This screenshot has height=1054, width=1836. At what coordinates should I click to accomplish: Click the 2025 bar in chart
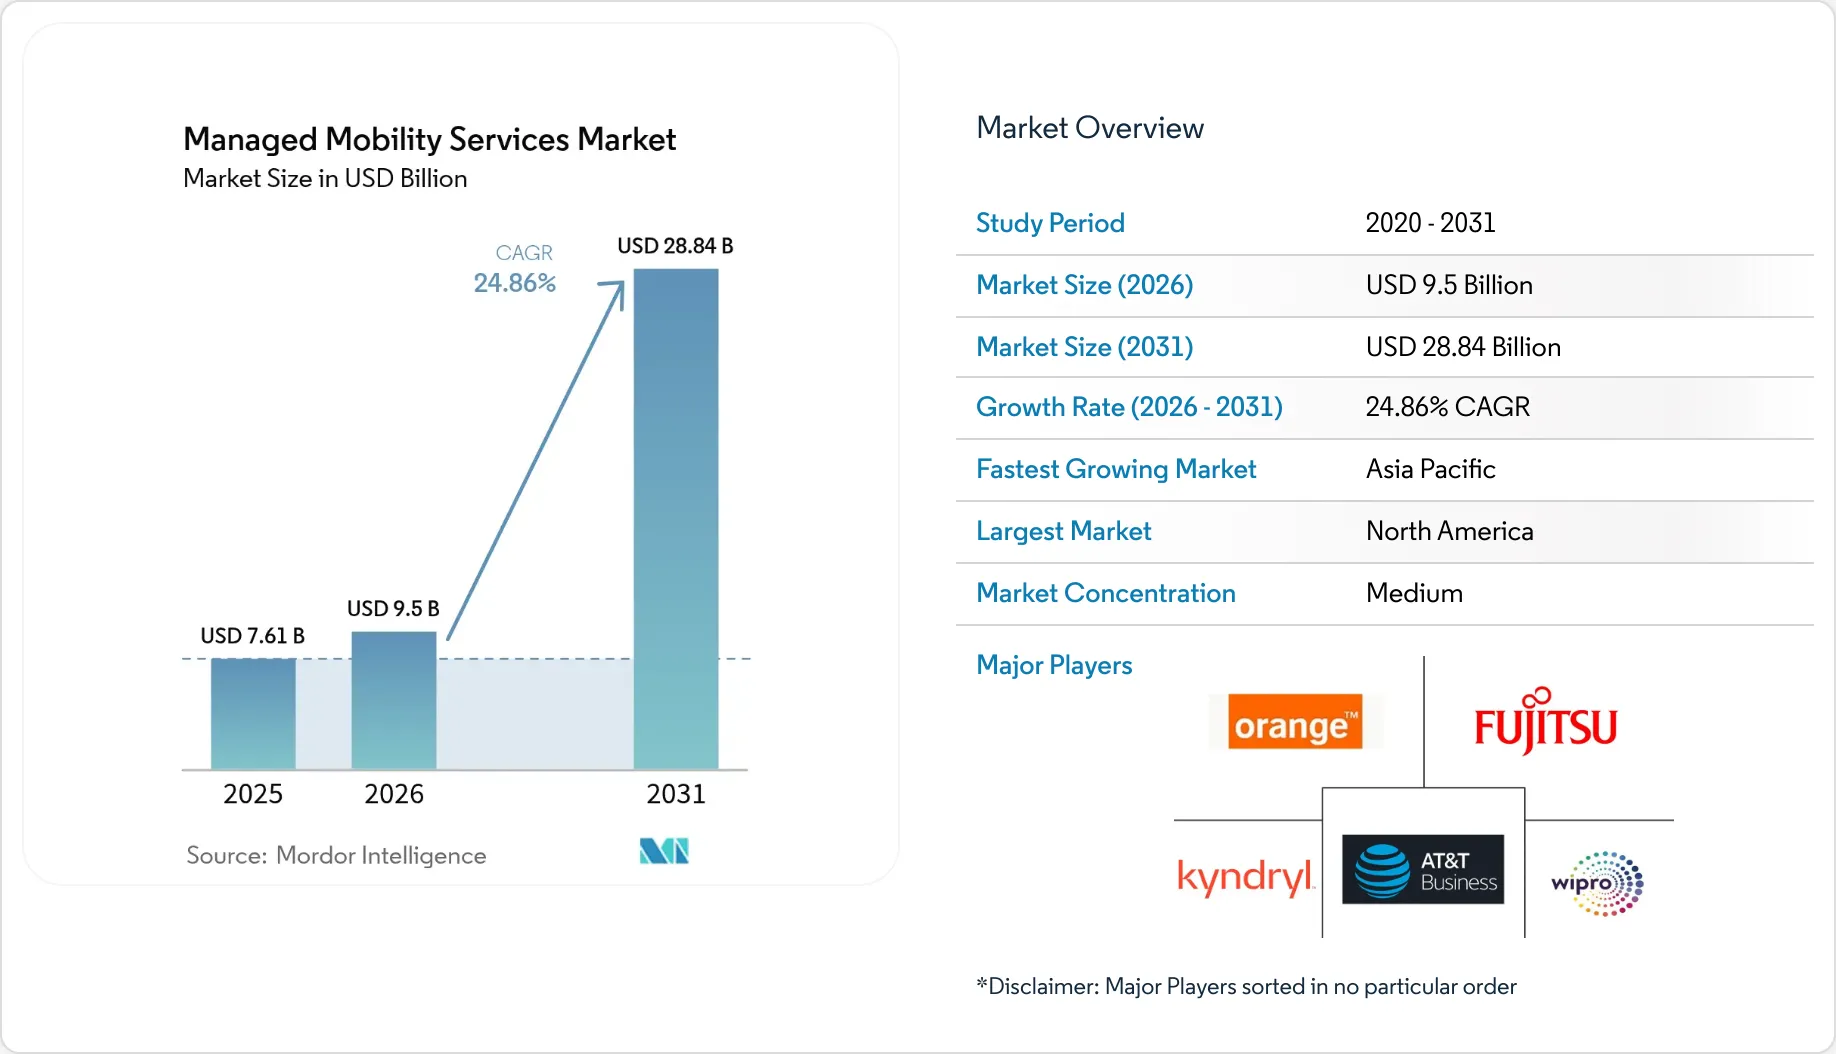pyautogui.click(x=253, y=714)
